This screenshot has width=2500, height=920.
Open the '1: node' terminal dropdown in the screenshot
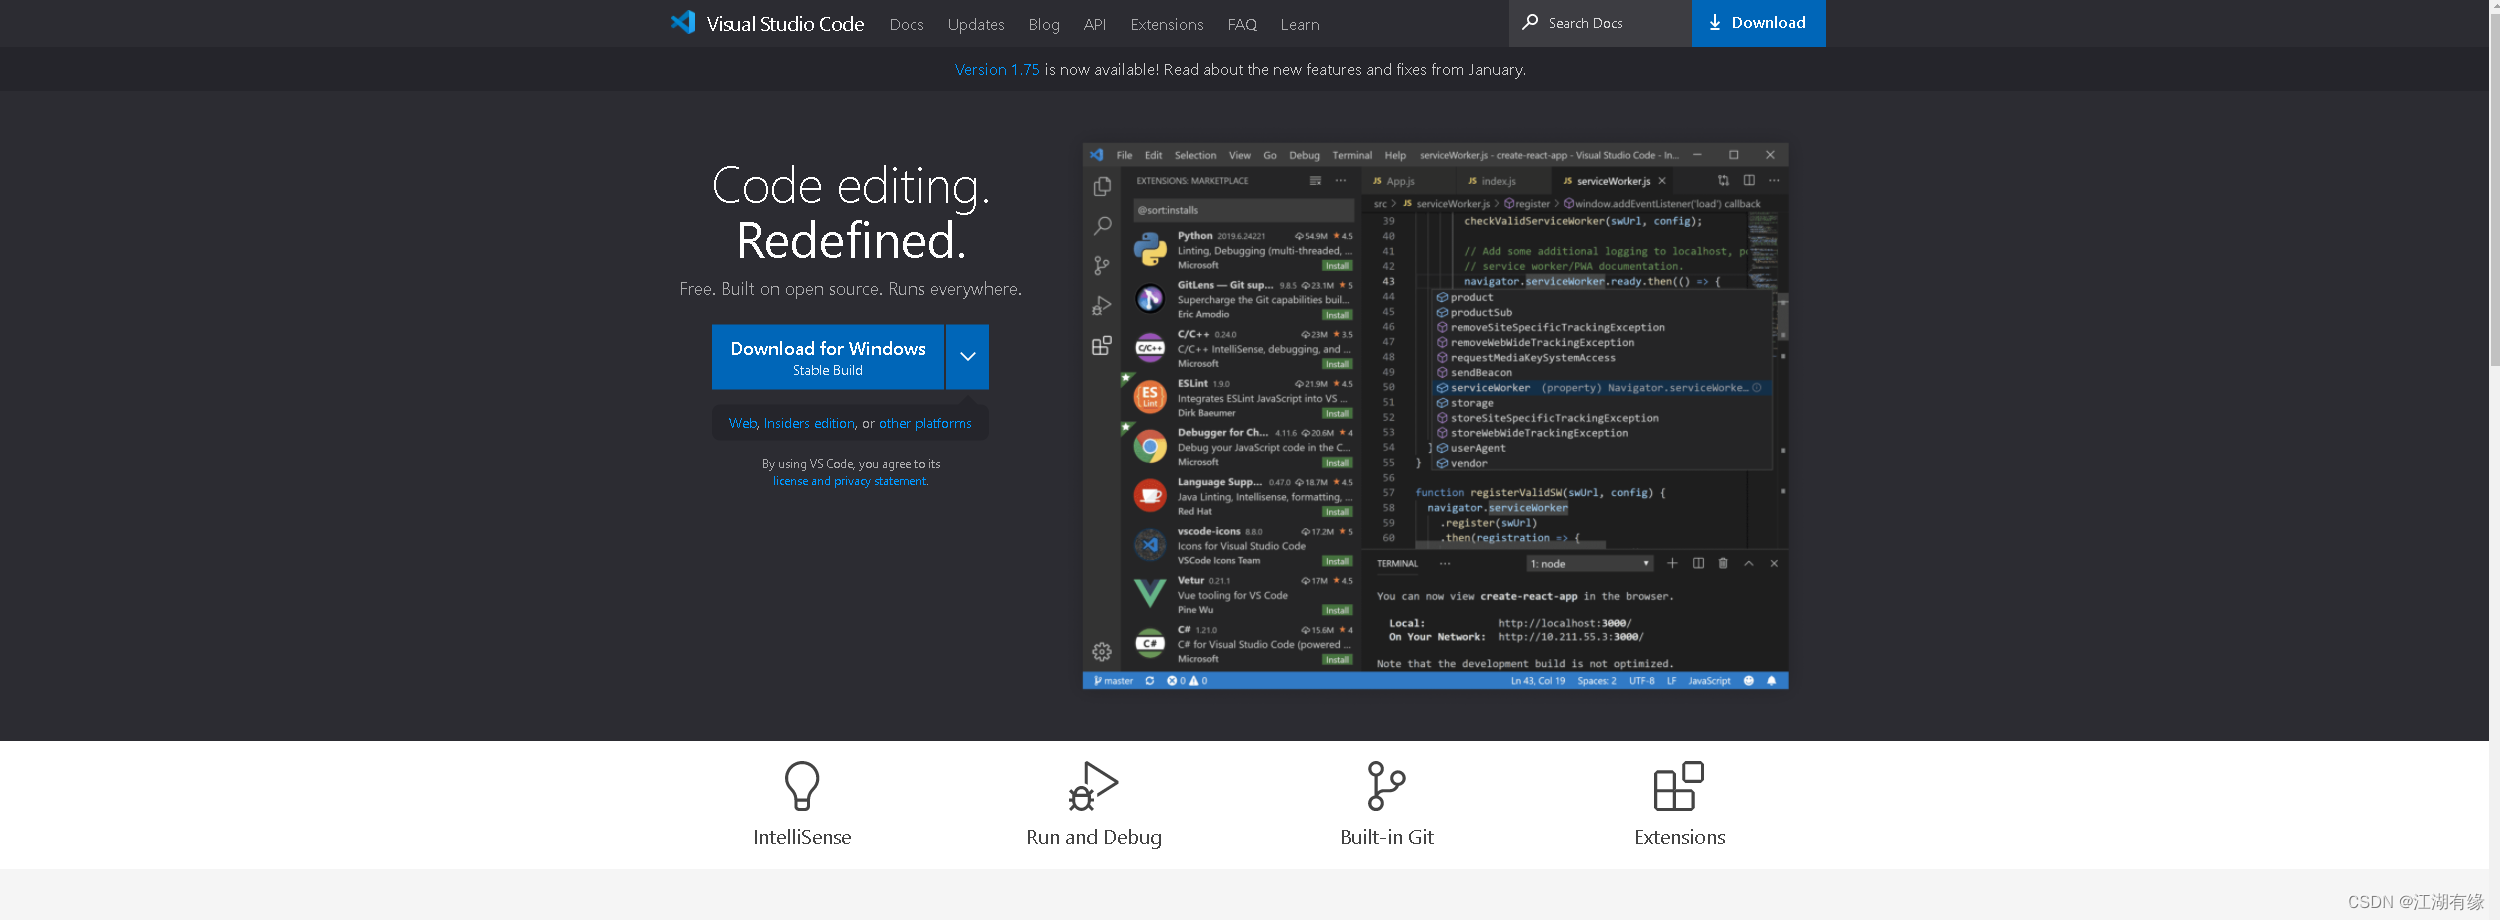pyautogui.click(x=1590, y=564)
